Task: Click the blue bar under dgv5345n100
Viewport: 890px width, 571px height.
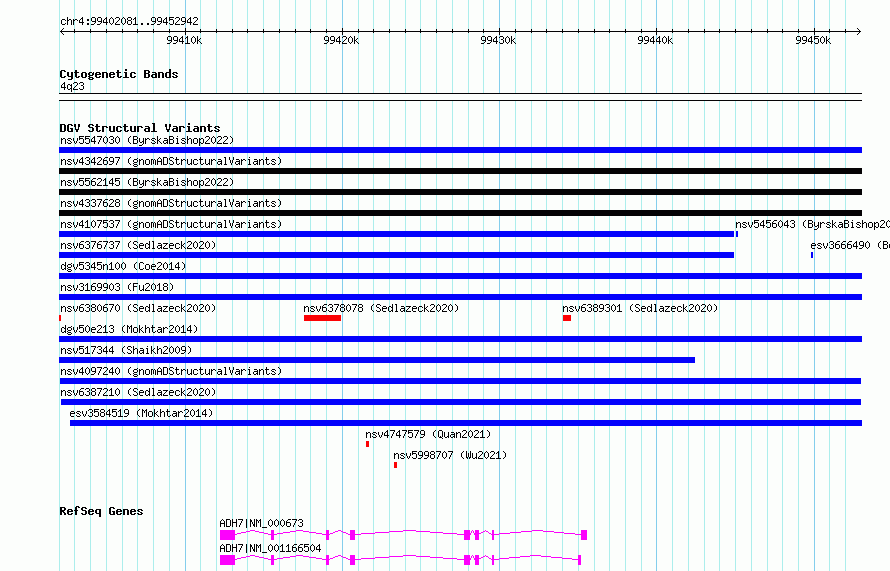Action: coord(460,276)
